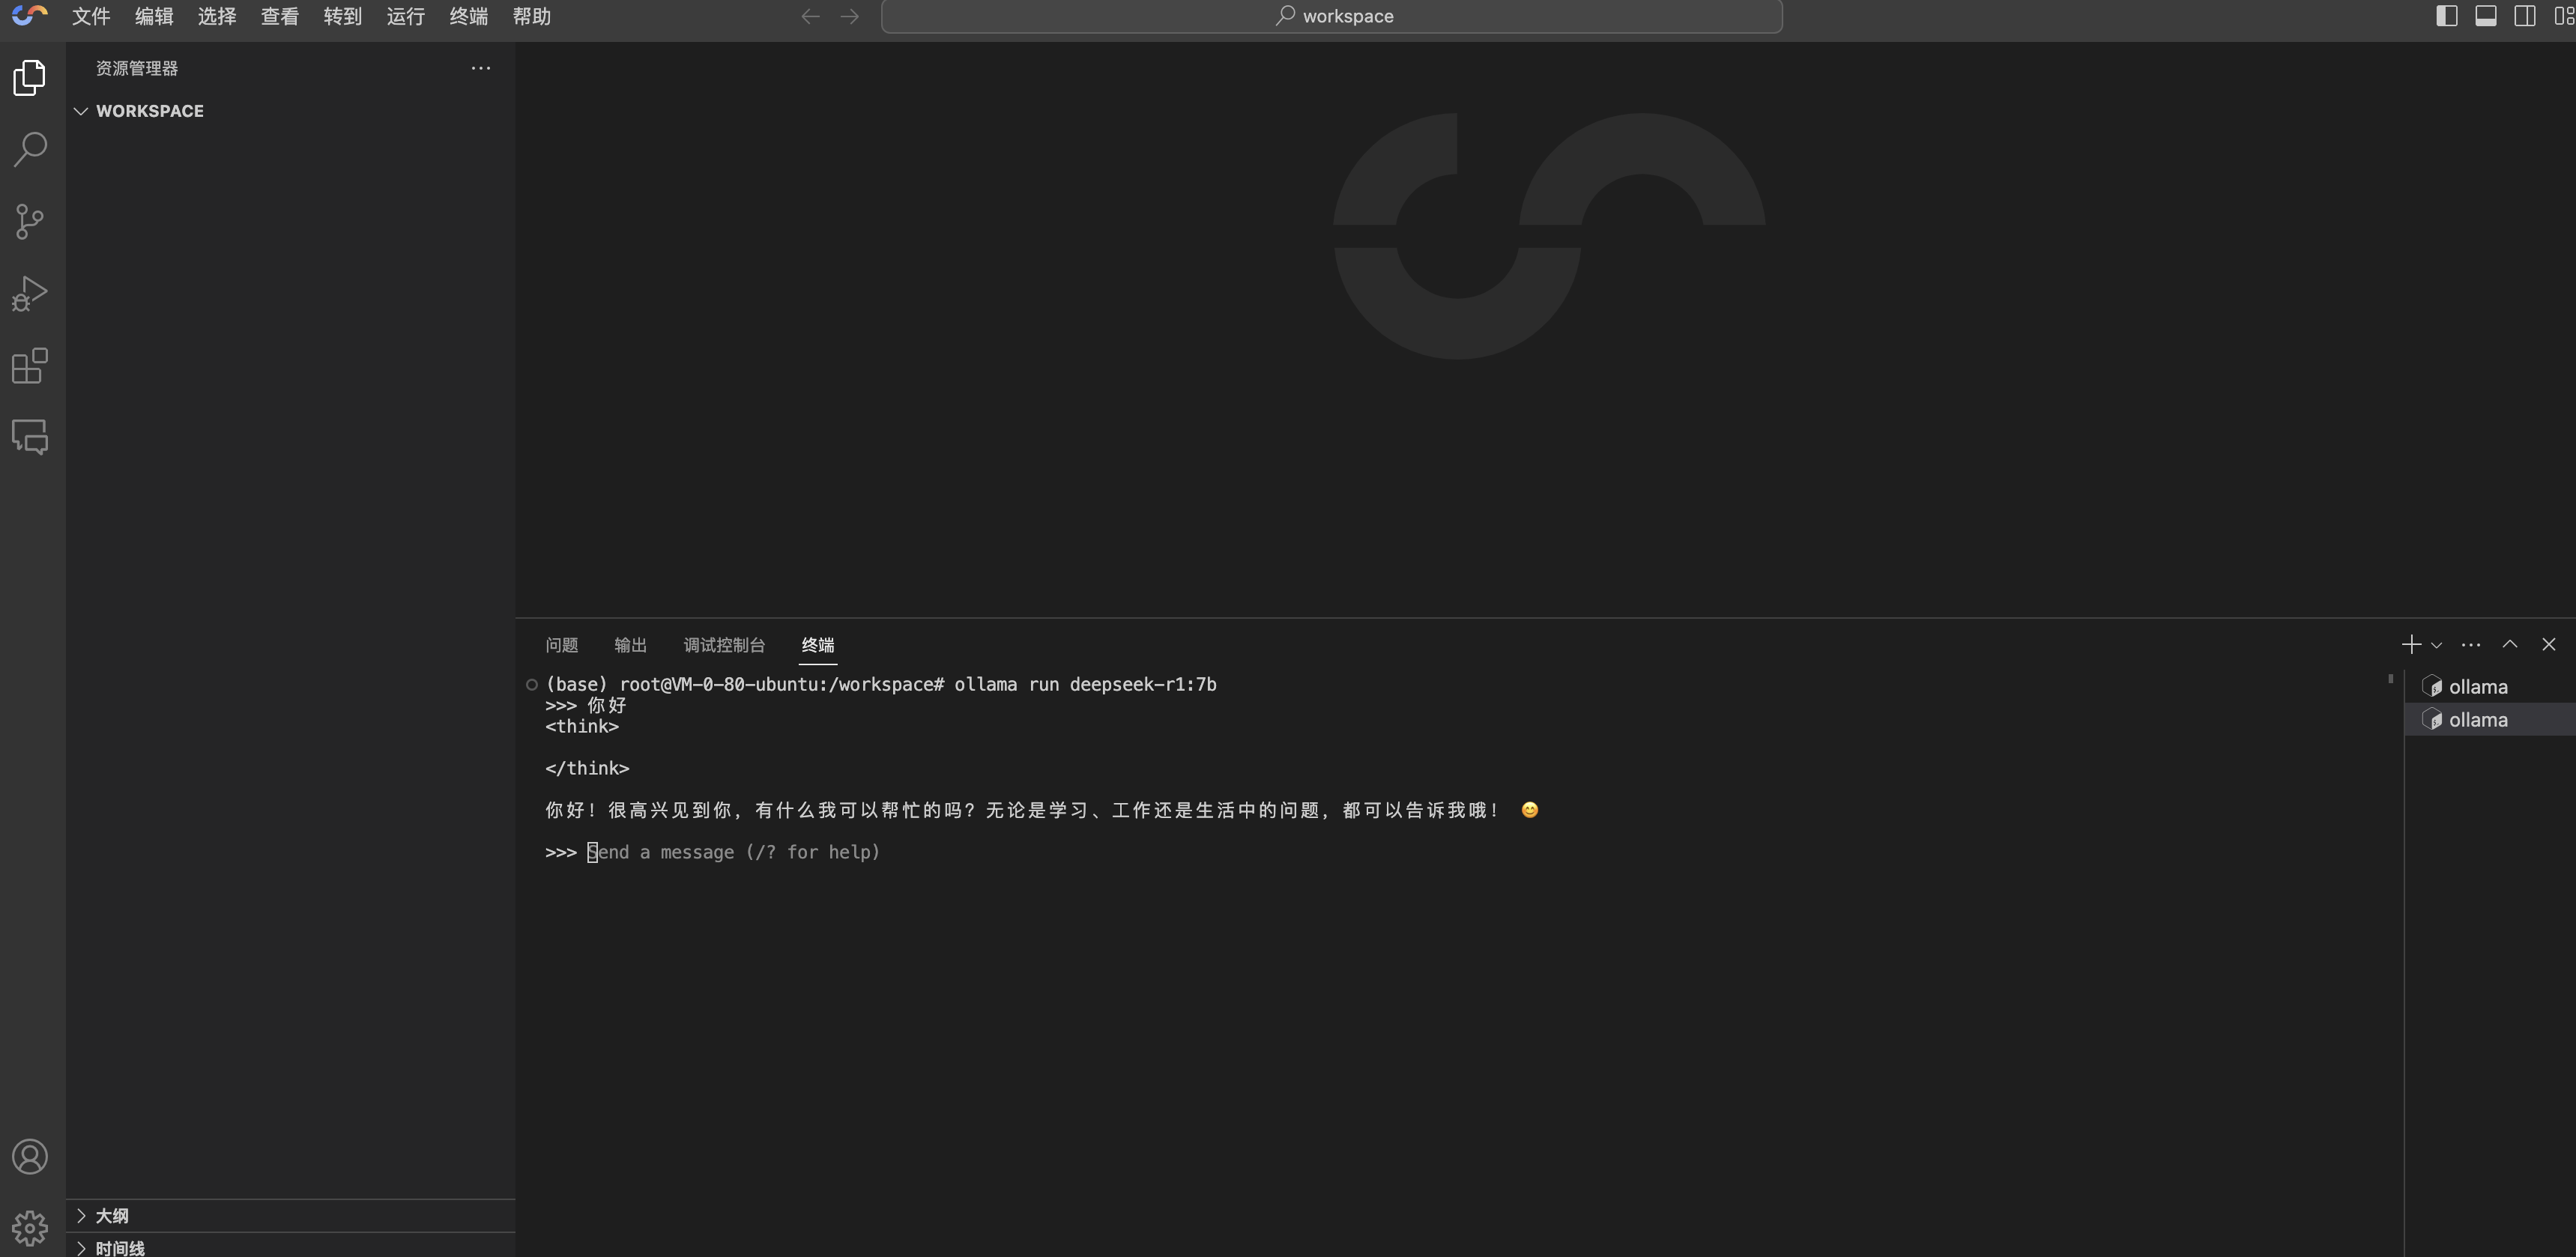Viewport: 2576px width, 1257px height.
Task: Maximize the panel with the up chevron
Action: coord(2510,644)
